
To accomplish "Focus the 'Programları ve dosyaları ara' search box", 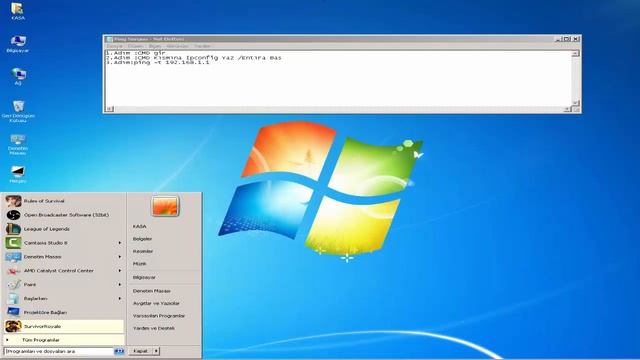I will [x=58, y=351].
